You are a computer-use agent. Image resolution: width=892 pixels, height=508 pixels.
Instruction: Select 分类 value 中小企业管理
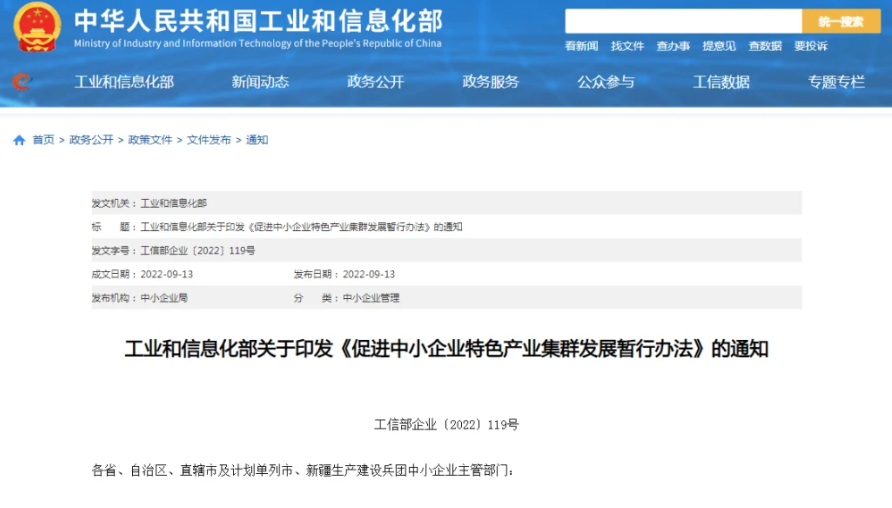click(371, 298)
